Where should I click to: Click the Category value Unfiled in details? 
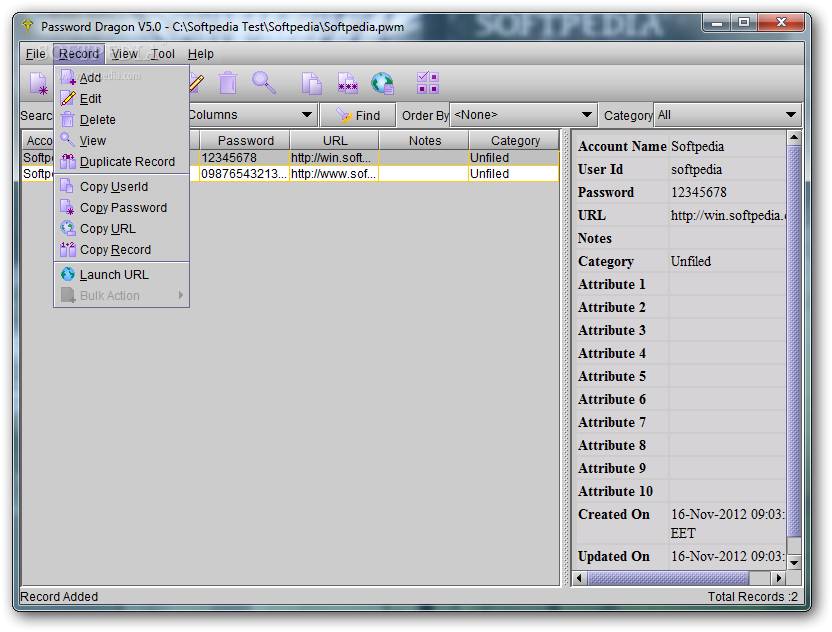690,262
